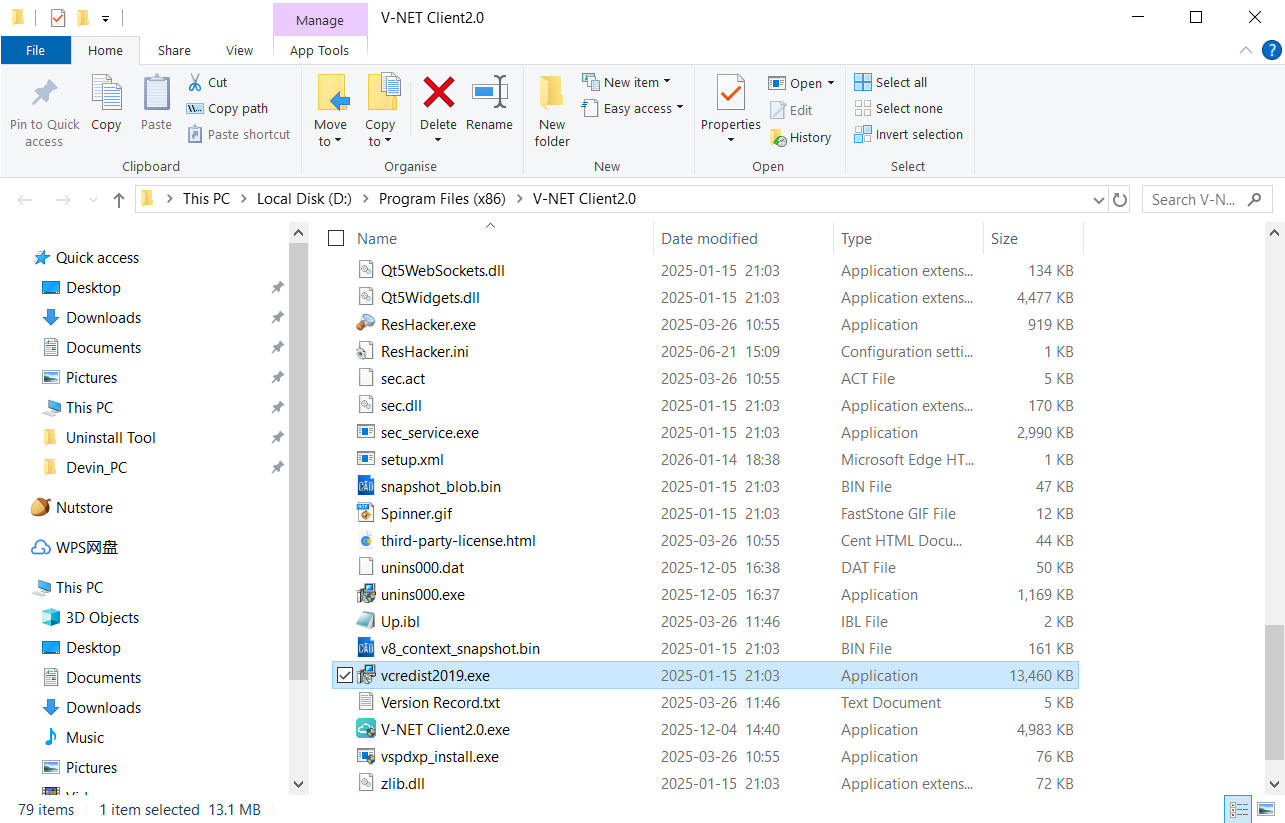Open ResHacker.exe in the file list
1285x823 pixels.
(428, 325)
